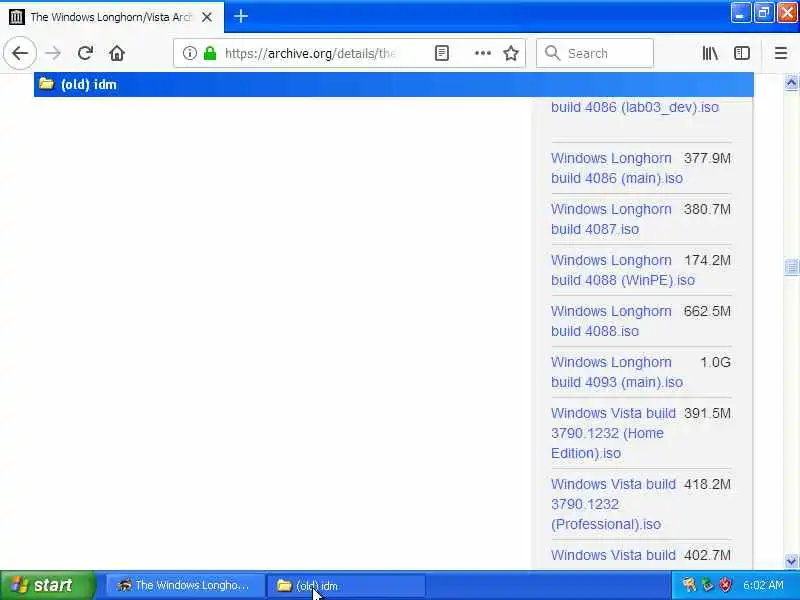
Task: Switch to The Windows Longho... taskbar button
Action: pos(185,585)
